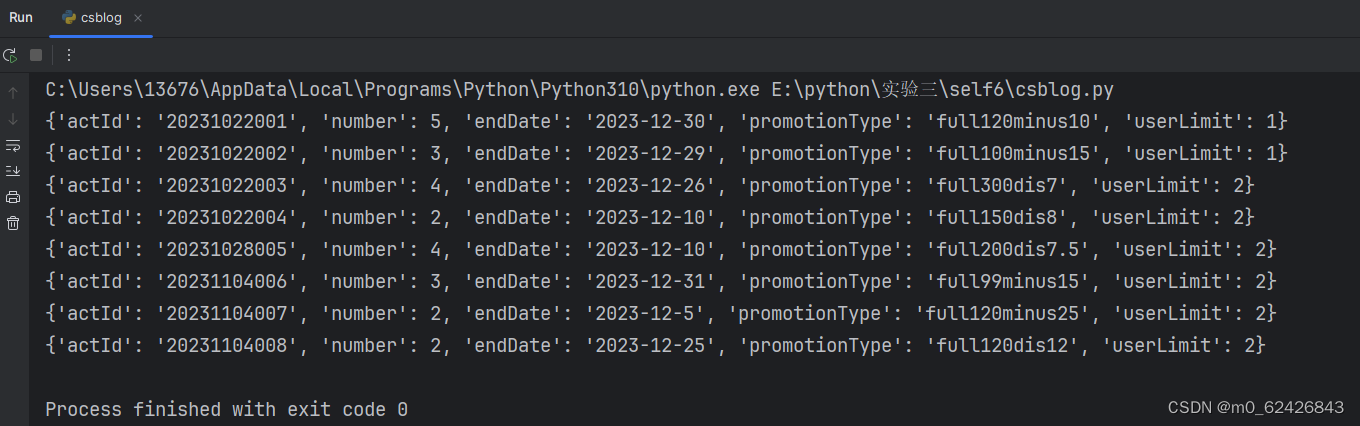Select output line with actId '20231022004'
Image resolution: width=1360 pixels, height=426 pixels.
coord(650,218)
